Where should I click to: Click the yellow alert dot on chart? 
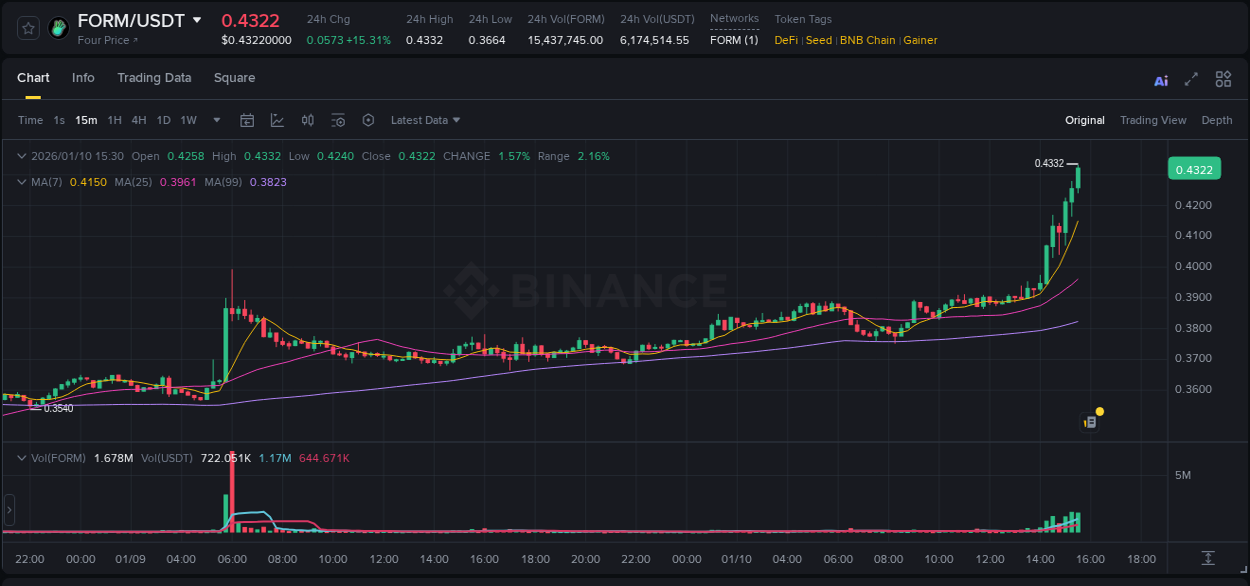click(x=1099, y=411)
